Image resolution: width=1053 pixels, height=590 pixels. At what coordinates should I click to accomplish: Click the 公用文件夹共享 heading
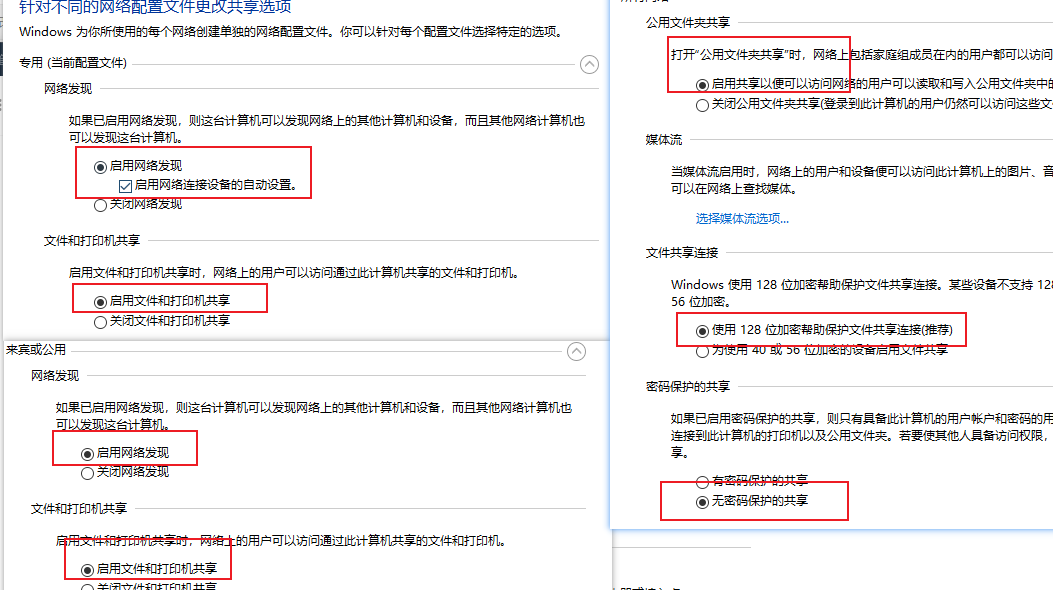pos(688,23)
